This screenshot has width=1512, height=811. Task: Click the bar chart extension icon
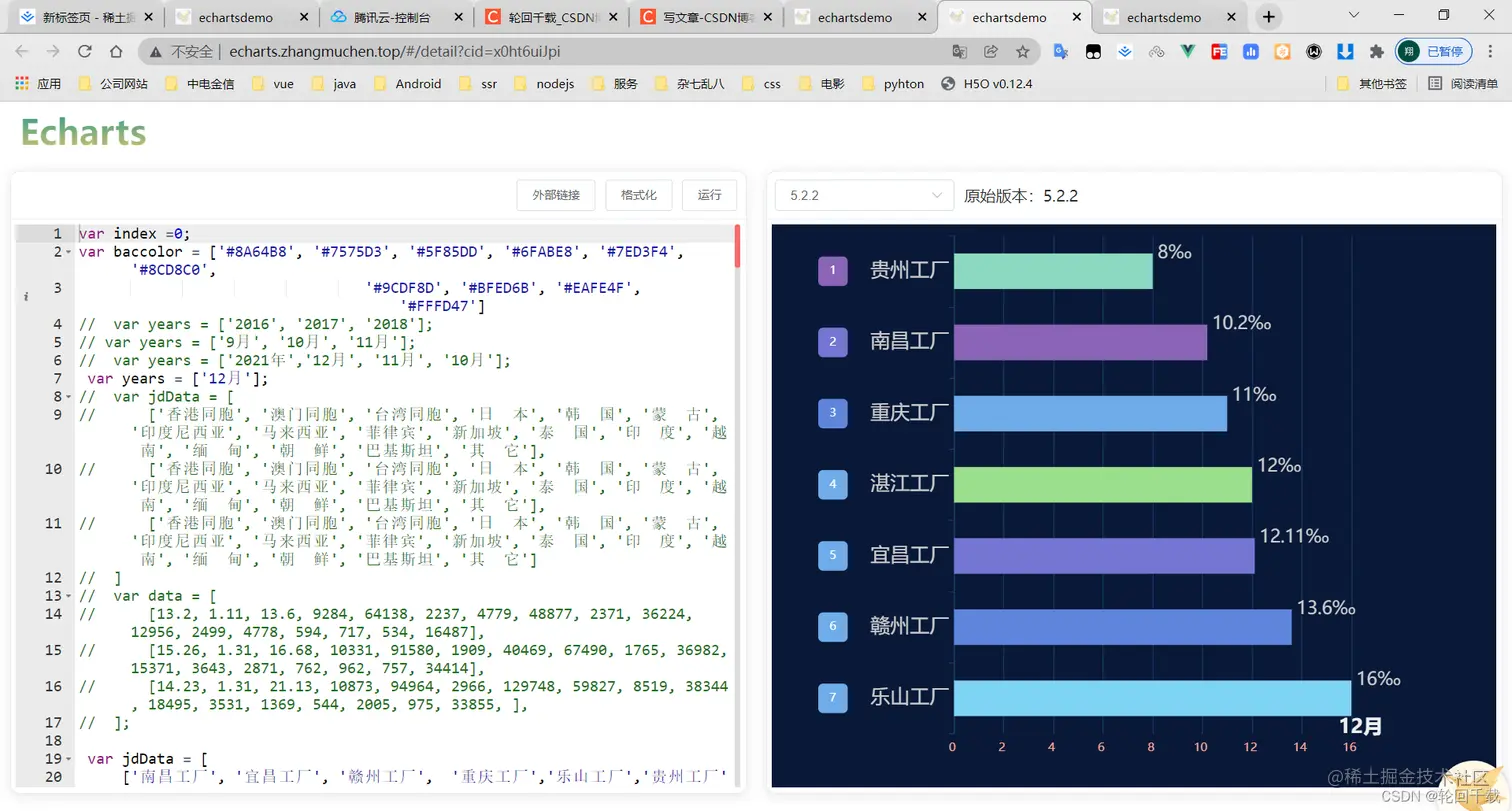coord(1252,52)
